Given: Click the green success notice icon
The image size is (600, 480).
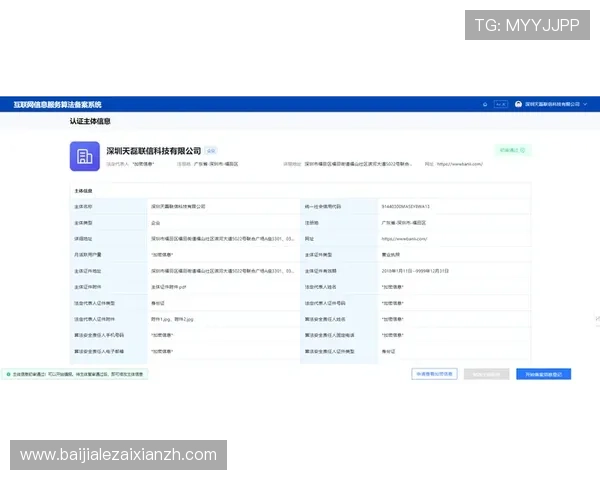Looking at the screenshot, I should tap(8, 374).
